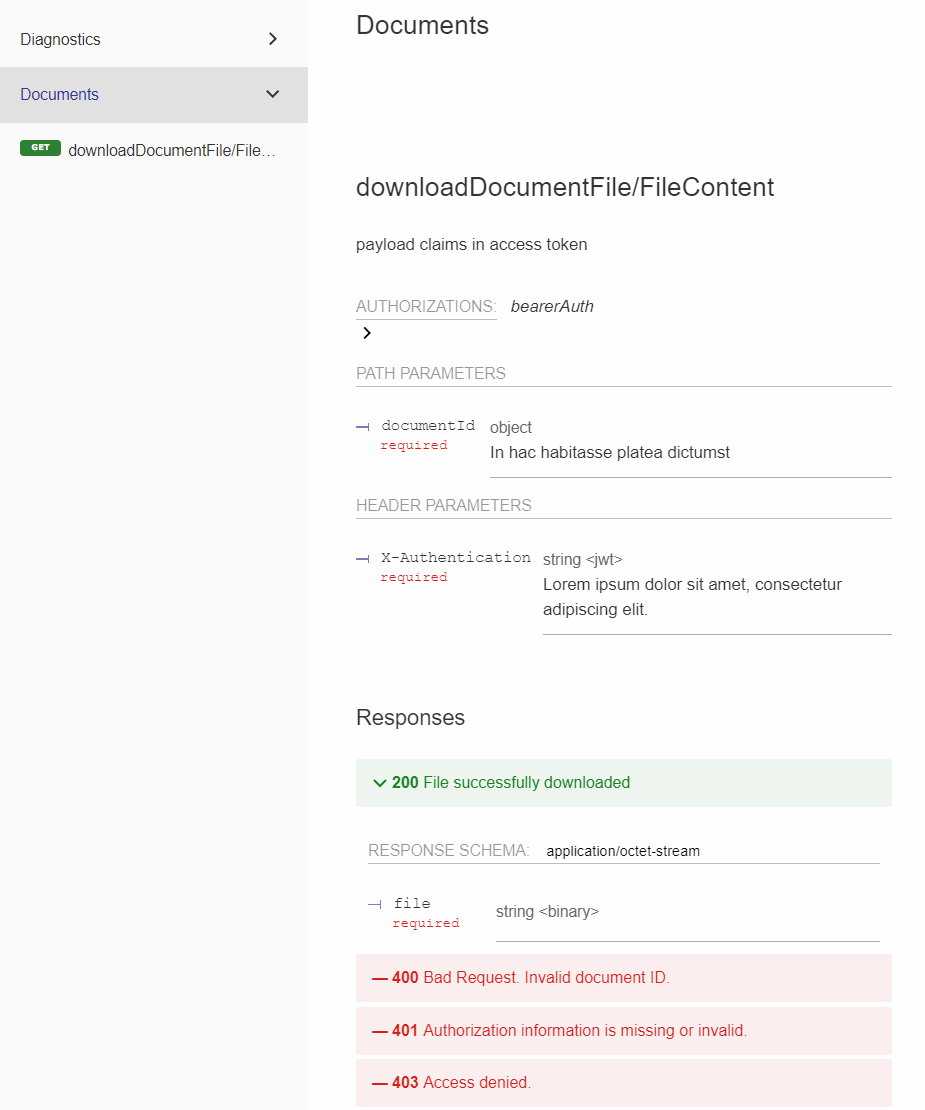Click the green chevron icon beside 200

[x=379, y=783]
